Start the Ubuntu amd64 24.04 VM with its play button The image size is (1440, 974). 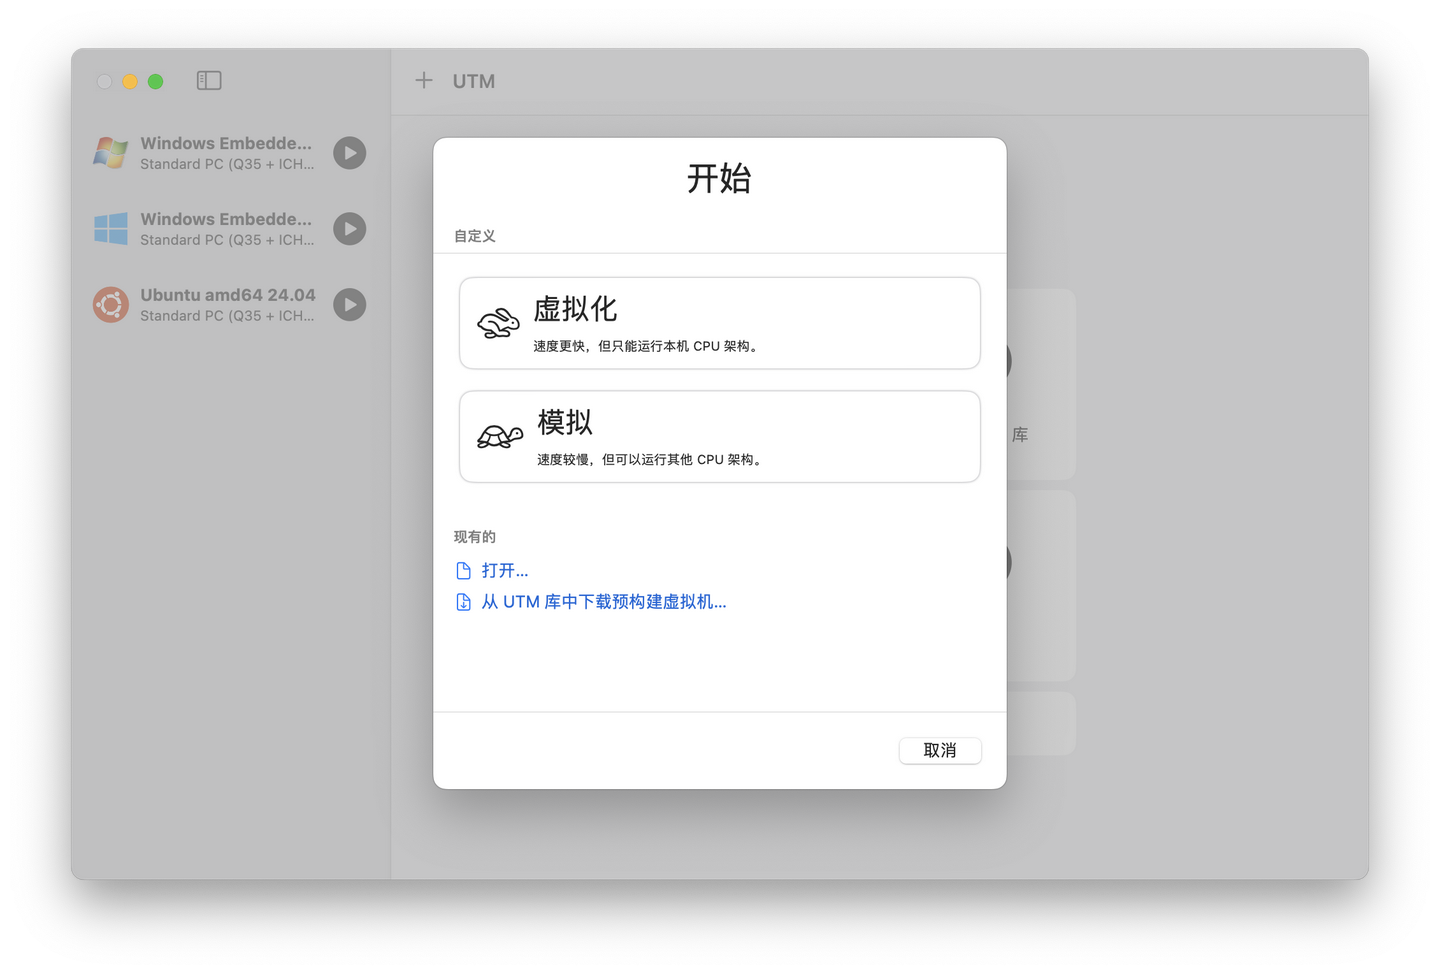pyautogui.click(x=349, y=304)
